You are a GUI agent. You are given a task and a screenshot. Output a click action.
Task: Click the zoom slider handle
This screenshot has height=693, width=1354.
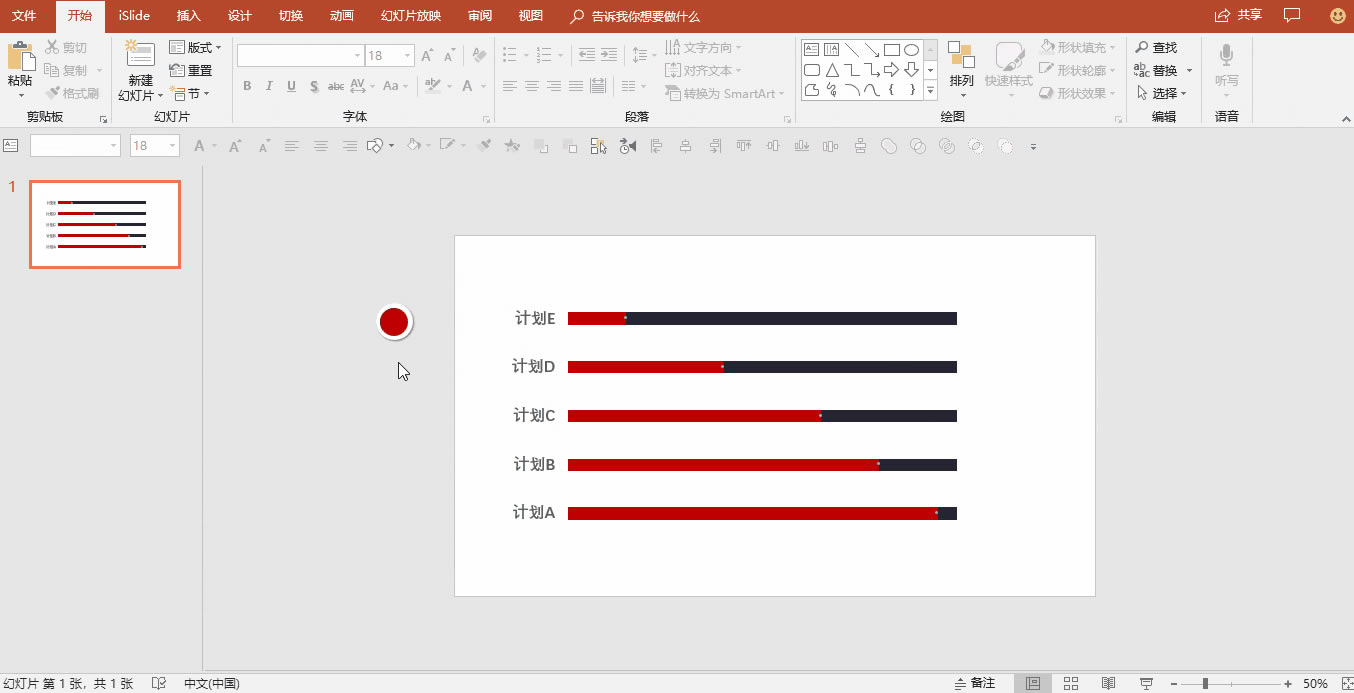tap(1205, 683)
